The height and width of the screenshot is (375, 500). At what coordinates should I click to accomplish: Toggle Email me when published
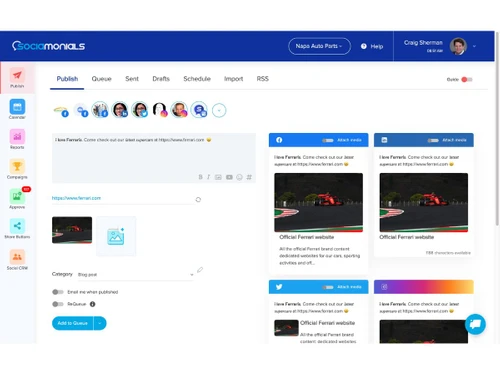coord(58,292)
